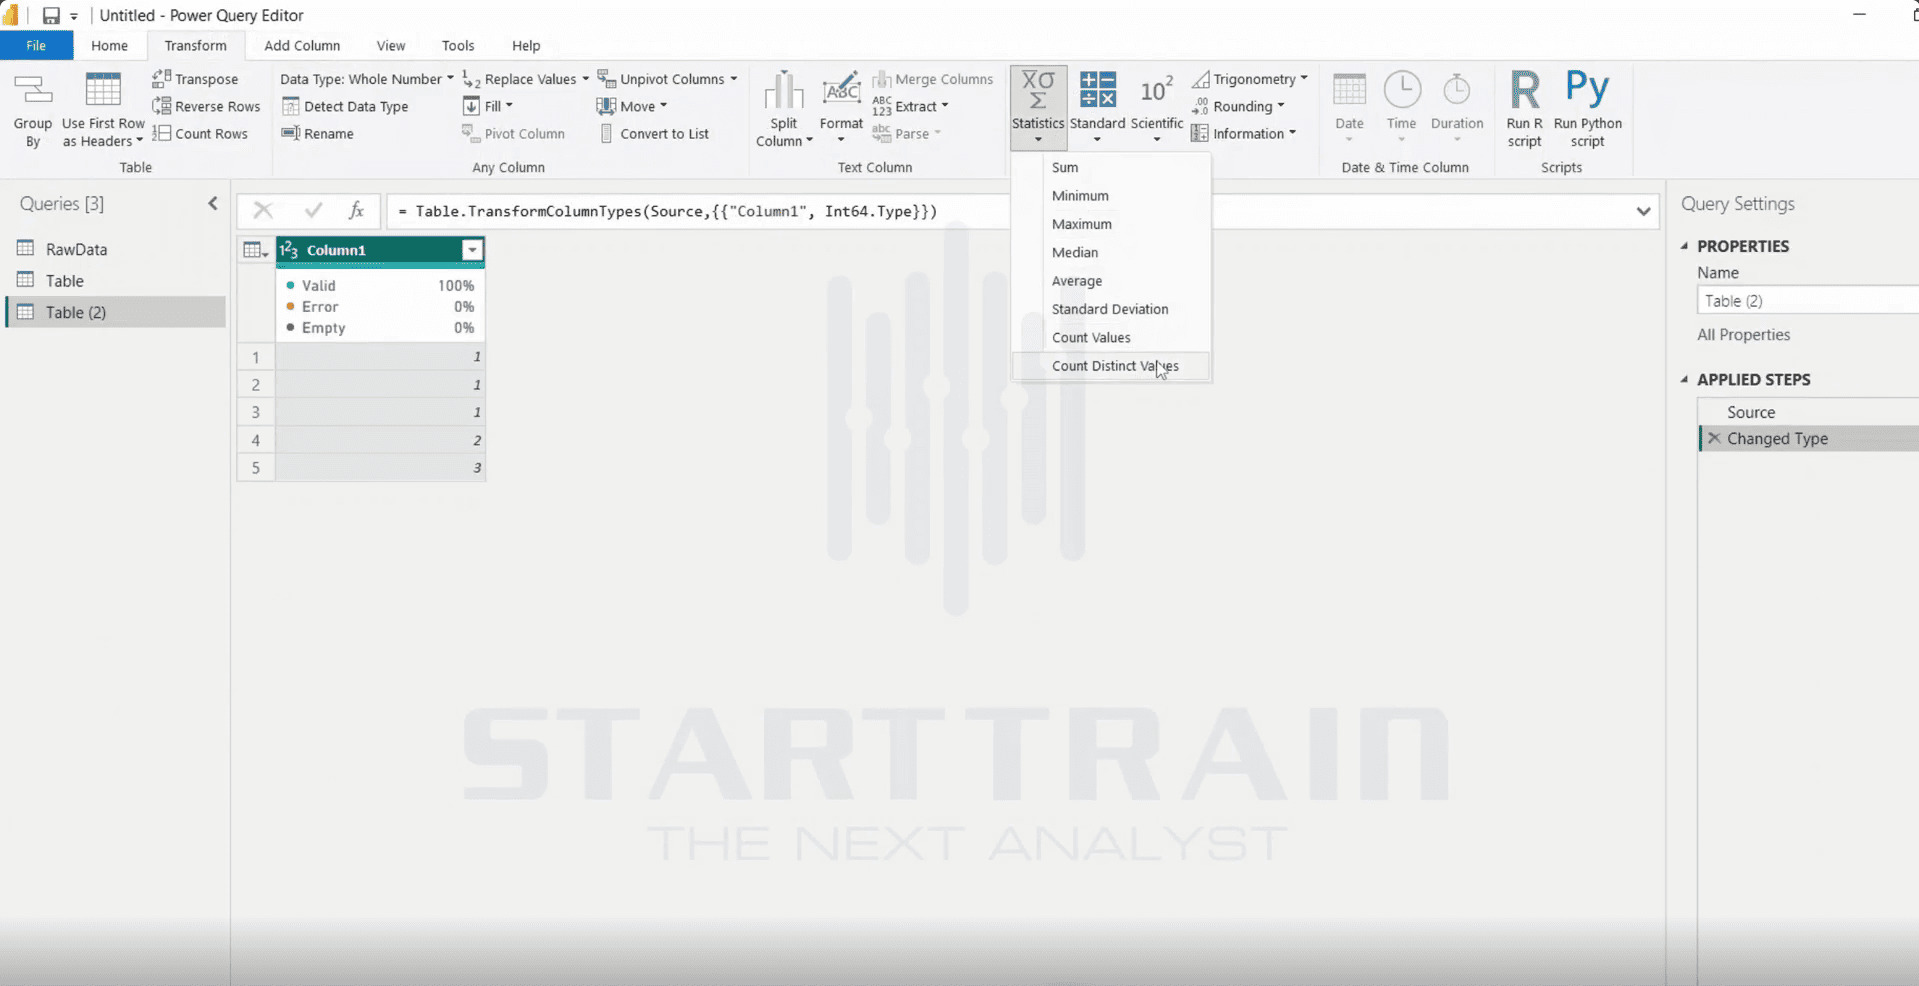Click the formula bar fx icon
The height and width of the screenshot is (986, 1919).
[x=356, y=210]
